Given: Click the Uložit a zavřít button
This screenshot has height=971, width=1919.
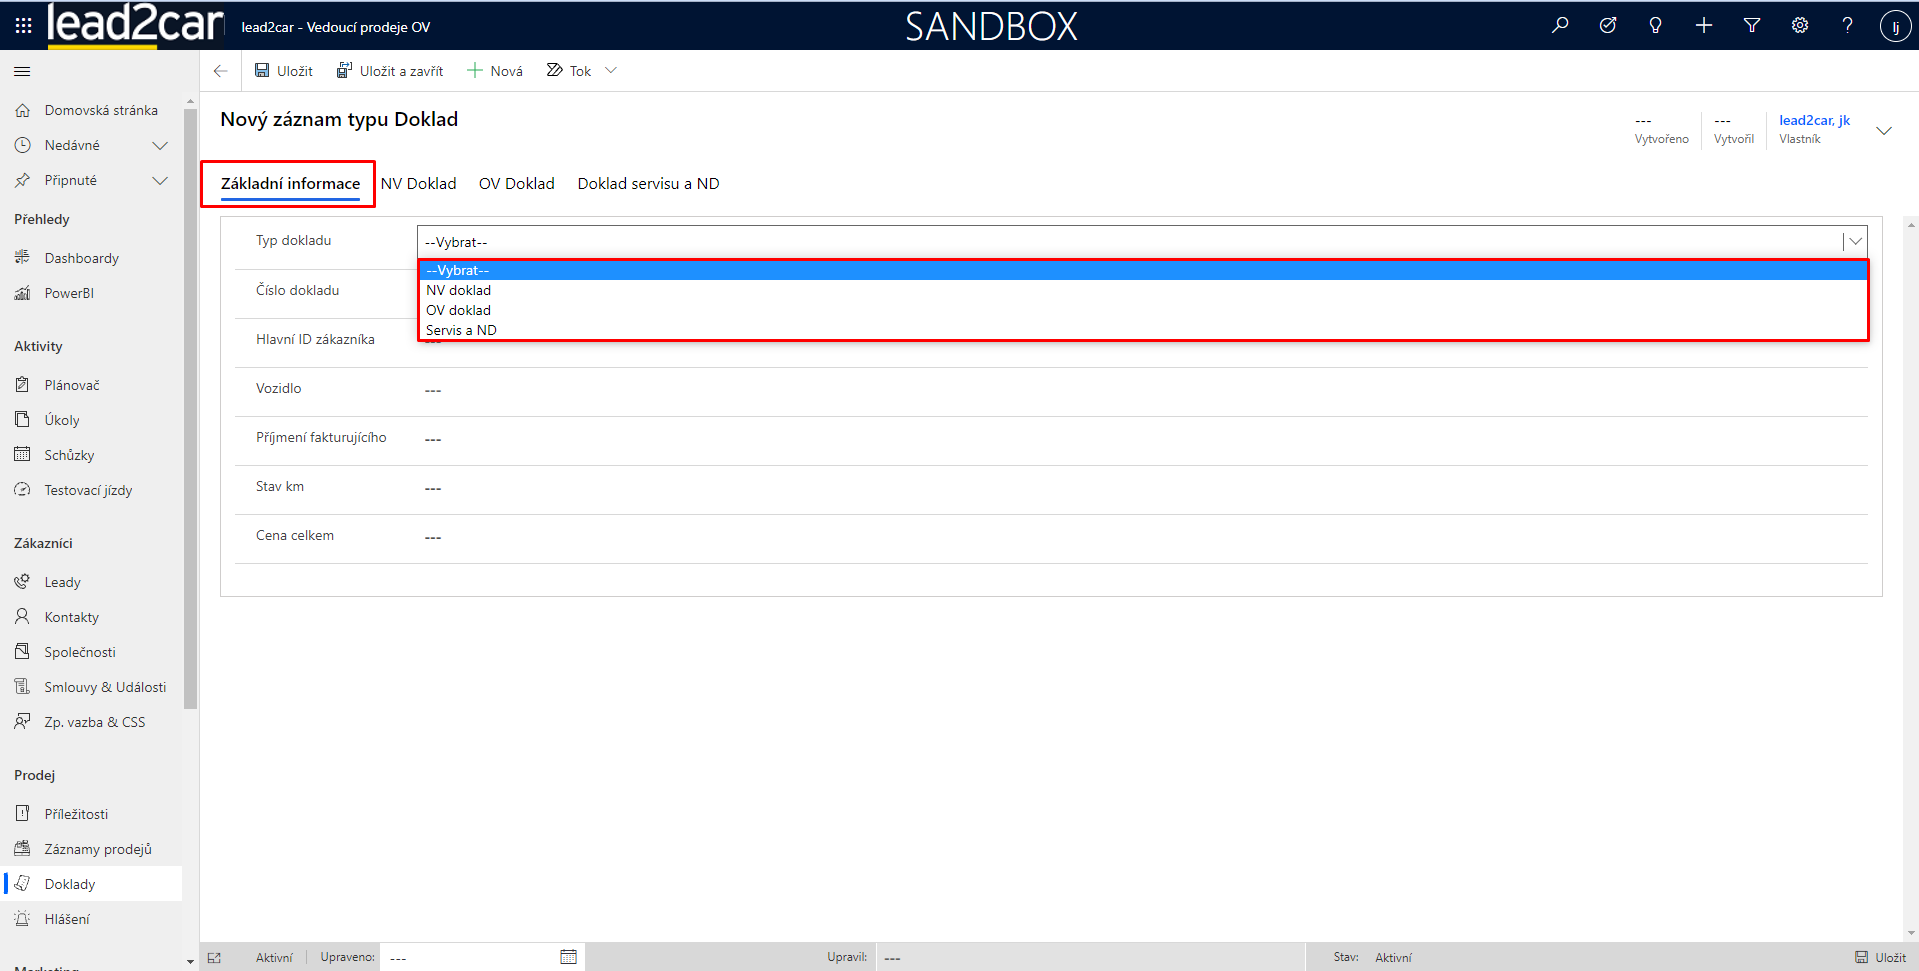Looking at the screenshot, I should [x=390, y=71].
